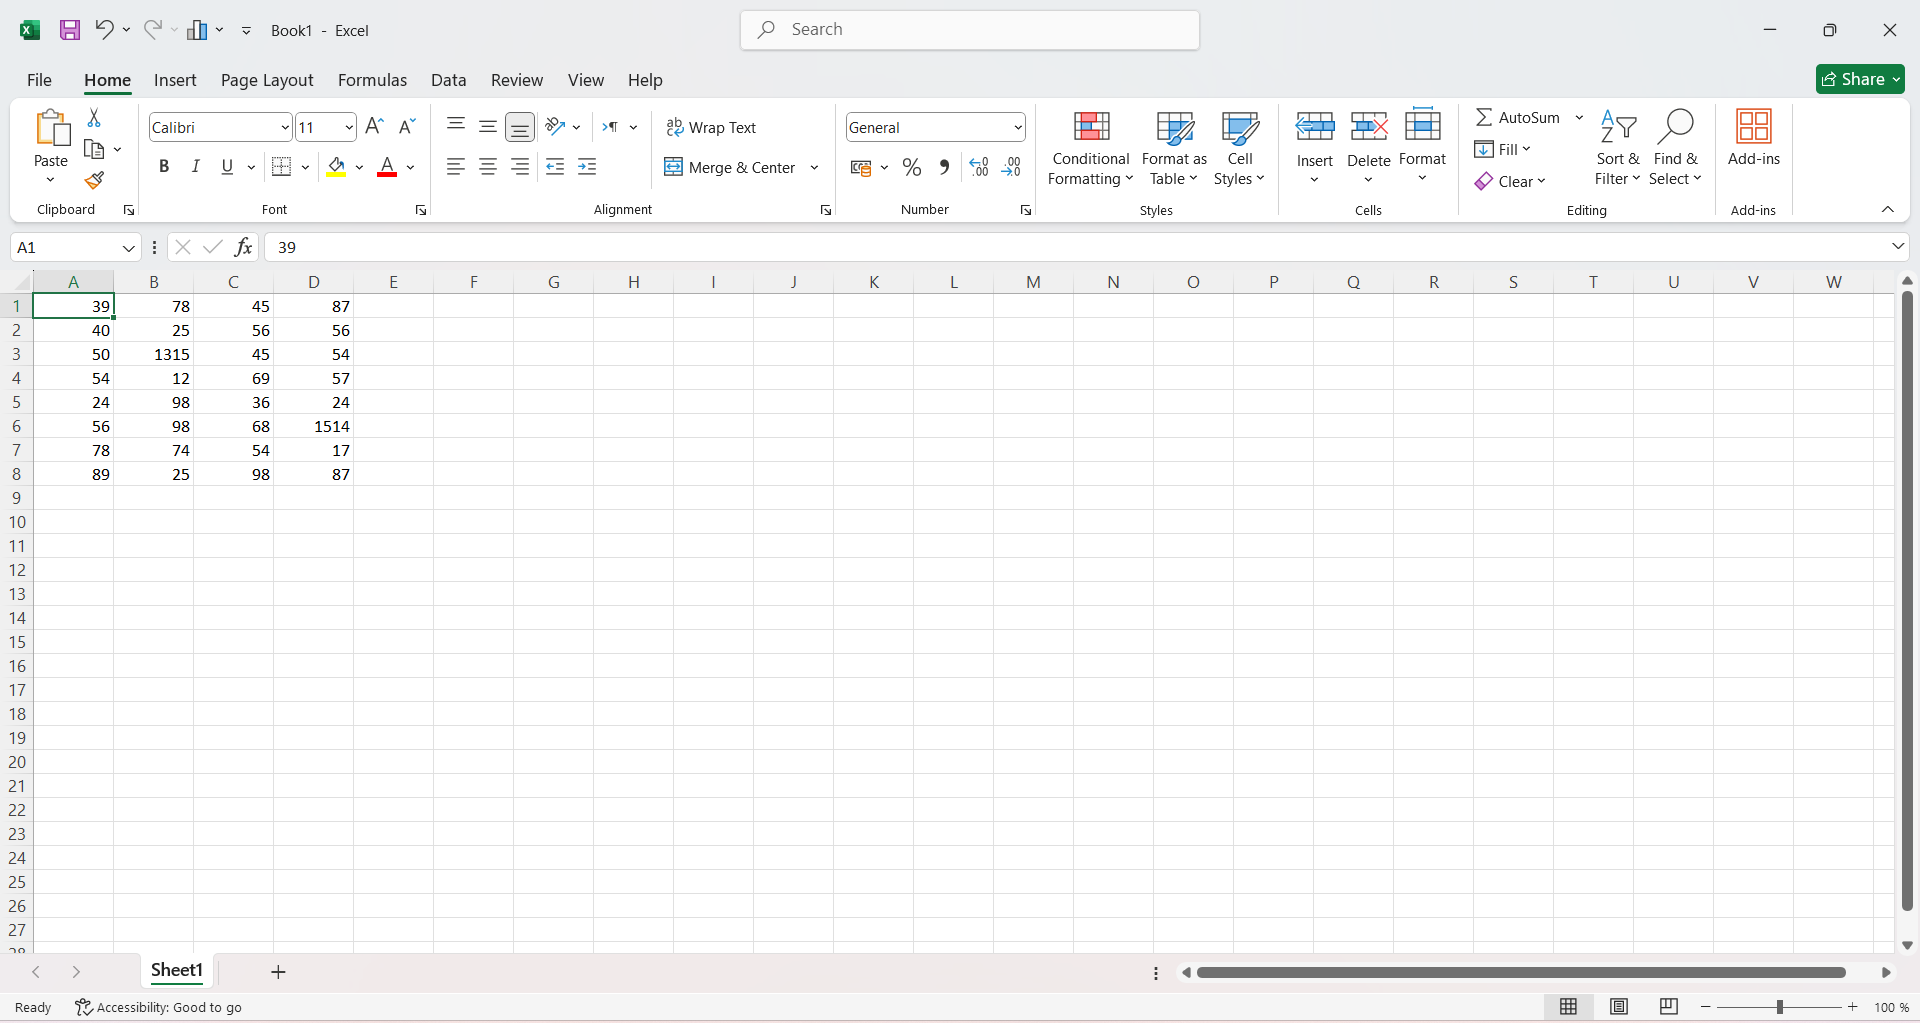Open Sort & Filter menu
Screen dimensions: 1920x1023
coord(1618,148)
